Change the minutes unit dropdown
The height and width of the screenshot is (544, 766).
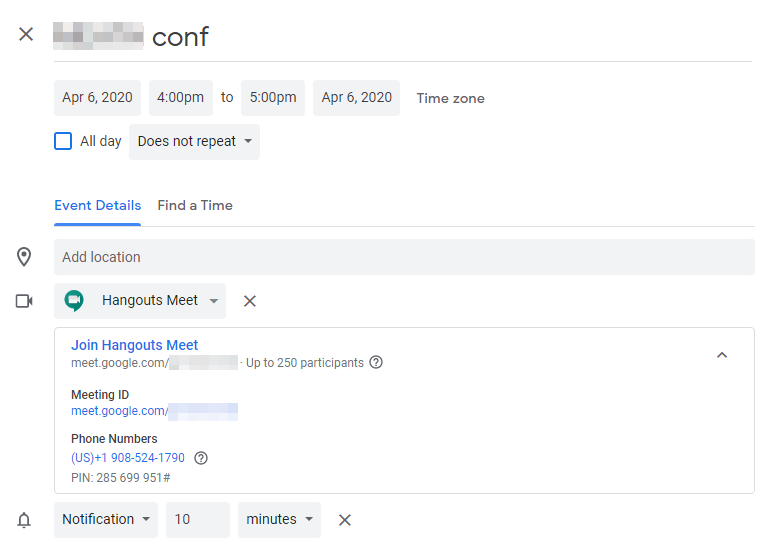click(x=279, y=520)
